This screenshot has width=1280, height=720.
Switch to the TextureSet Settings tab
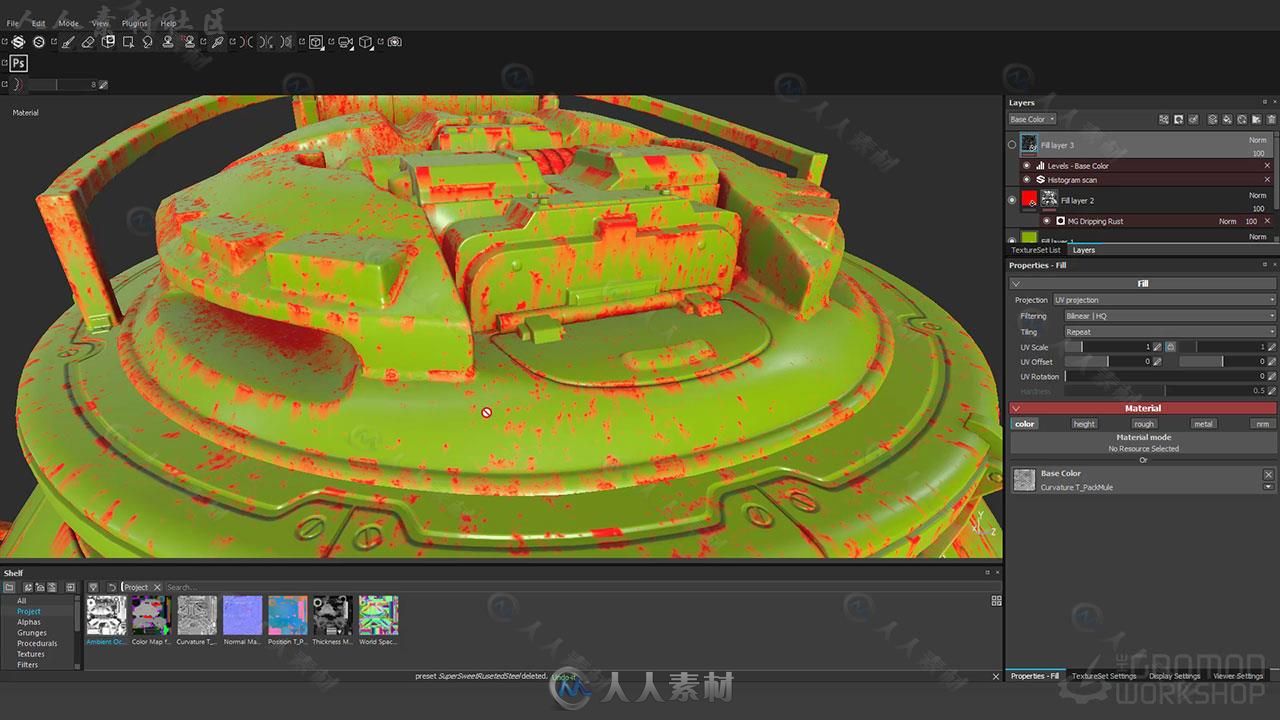(1104, 676)
